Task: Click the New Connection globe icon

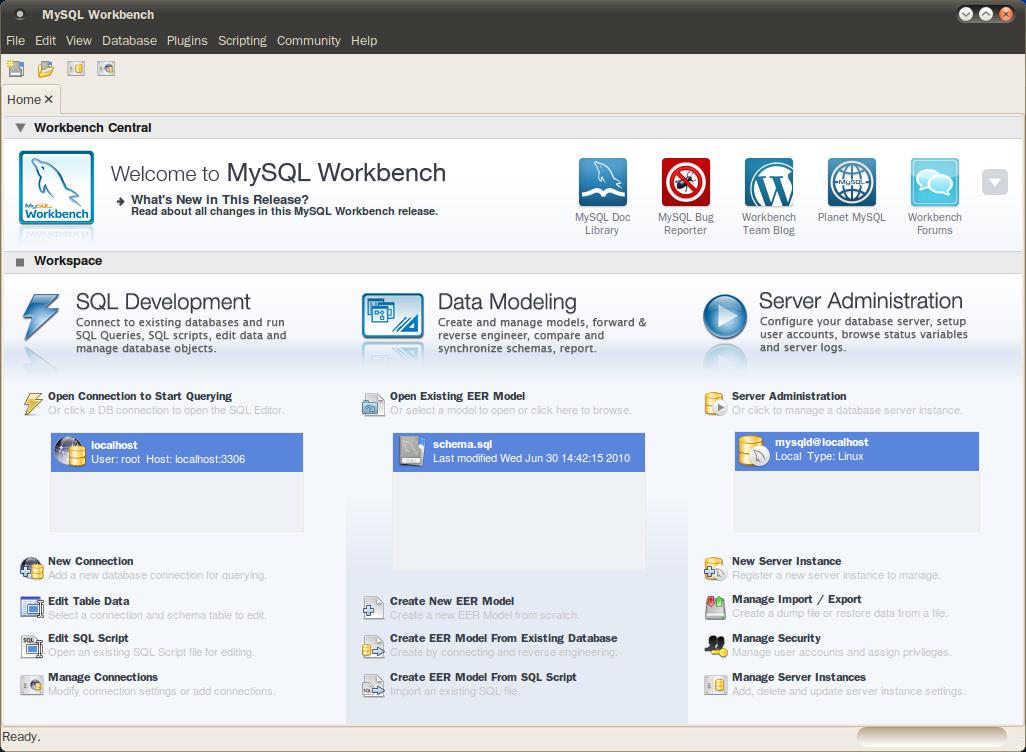Action: [x=31, y=568]
